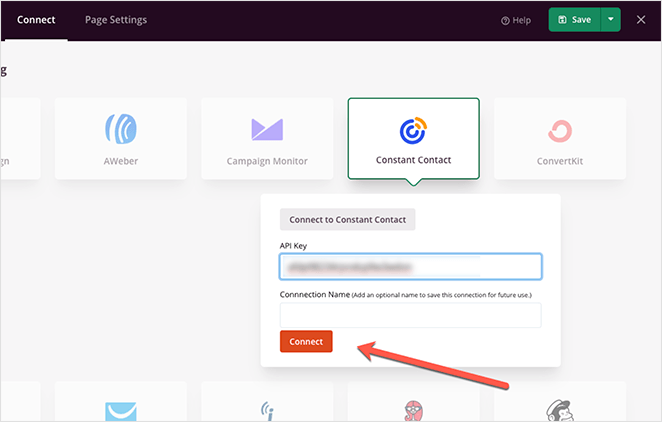Click the Help question mark icon

coord(506,20)
